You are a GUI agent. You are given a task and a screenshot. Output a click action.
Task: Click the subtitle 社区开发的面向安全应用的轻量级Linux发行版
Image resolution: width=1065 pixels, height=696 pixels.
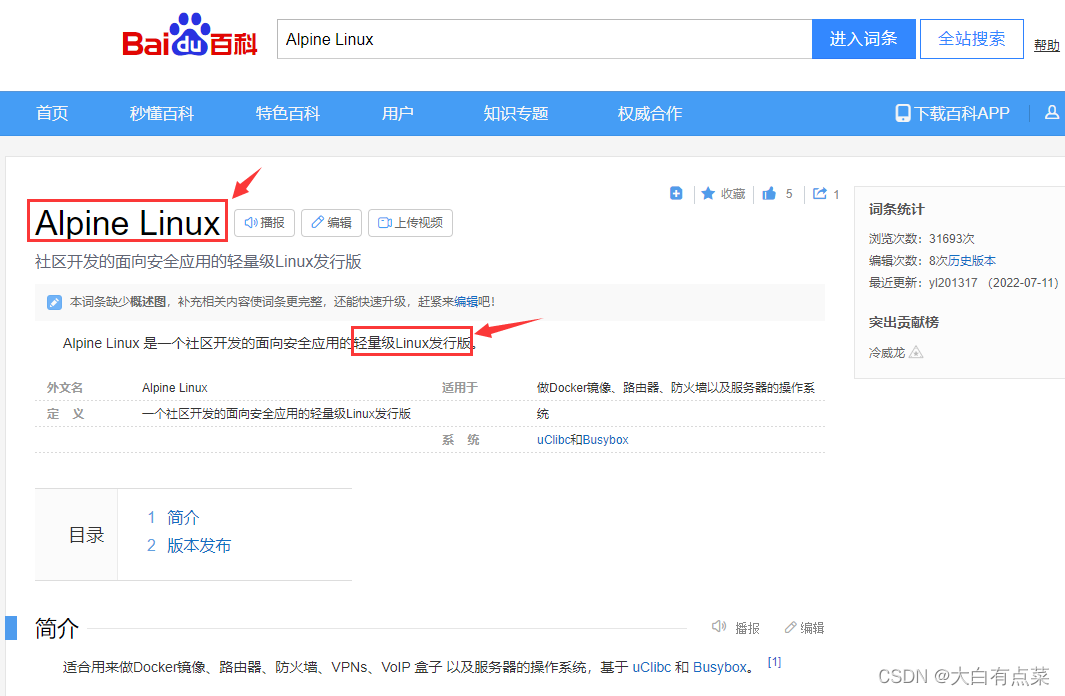click(x=198, y=262)
